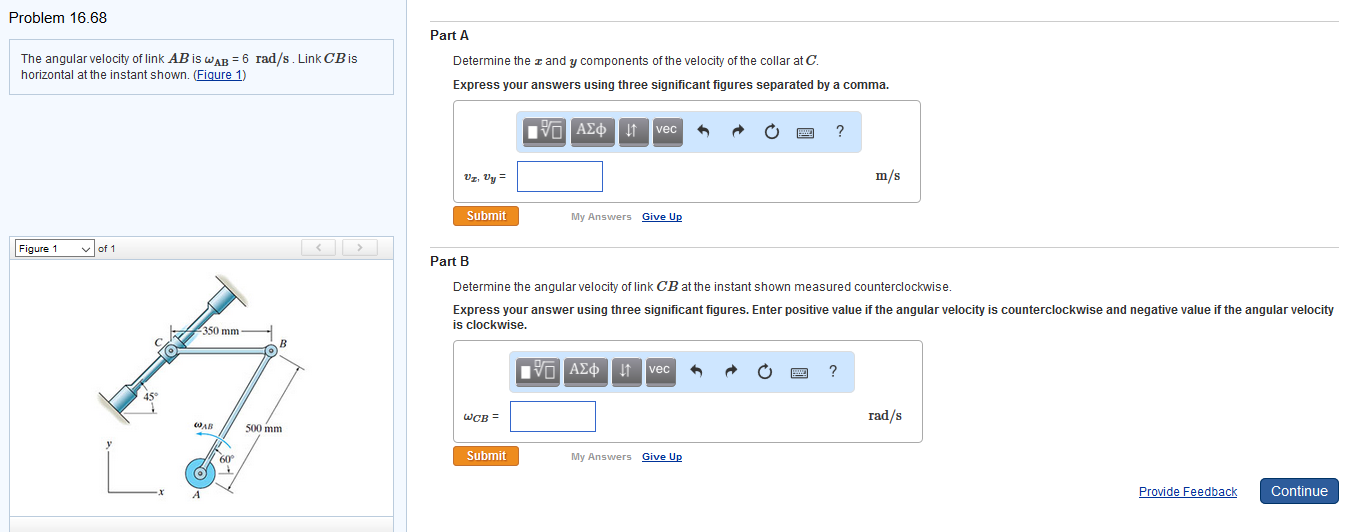This screenshot has width=1361, height=532.
Task: Open the Figure 1 selector dropdown
Action: pos(55,248)
